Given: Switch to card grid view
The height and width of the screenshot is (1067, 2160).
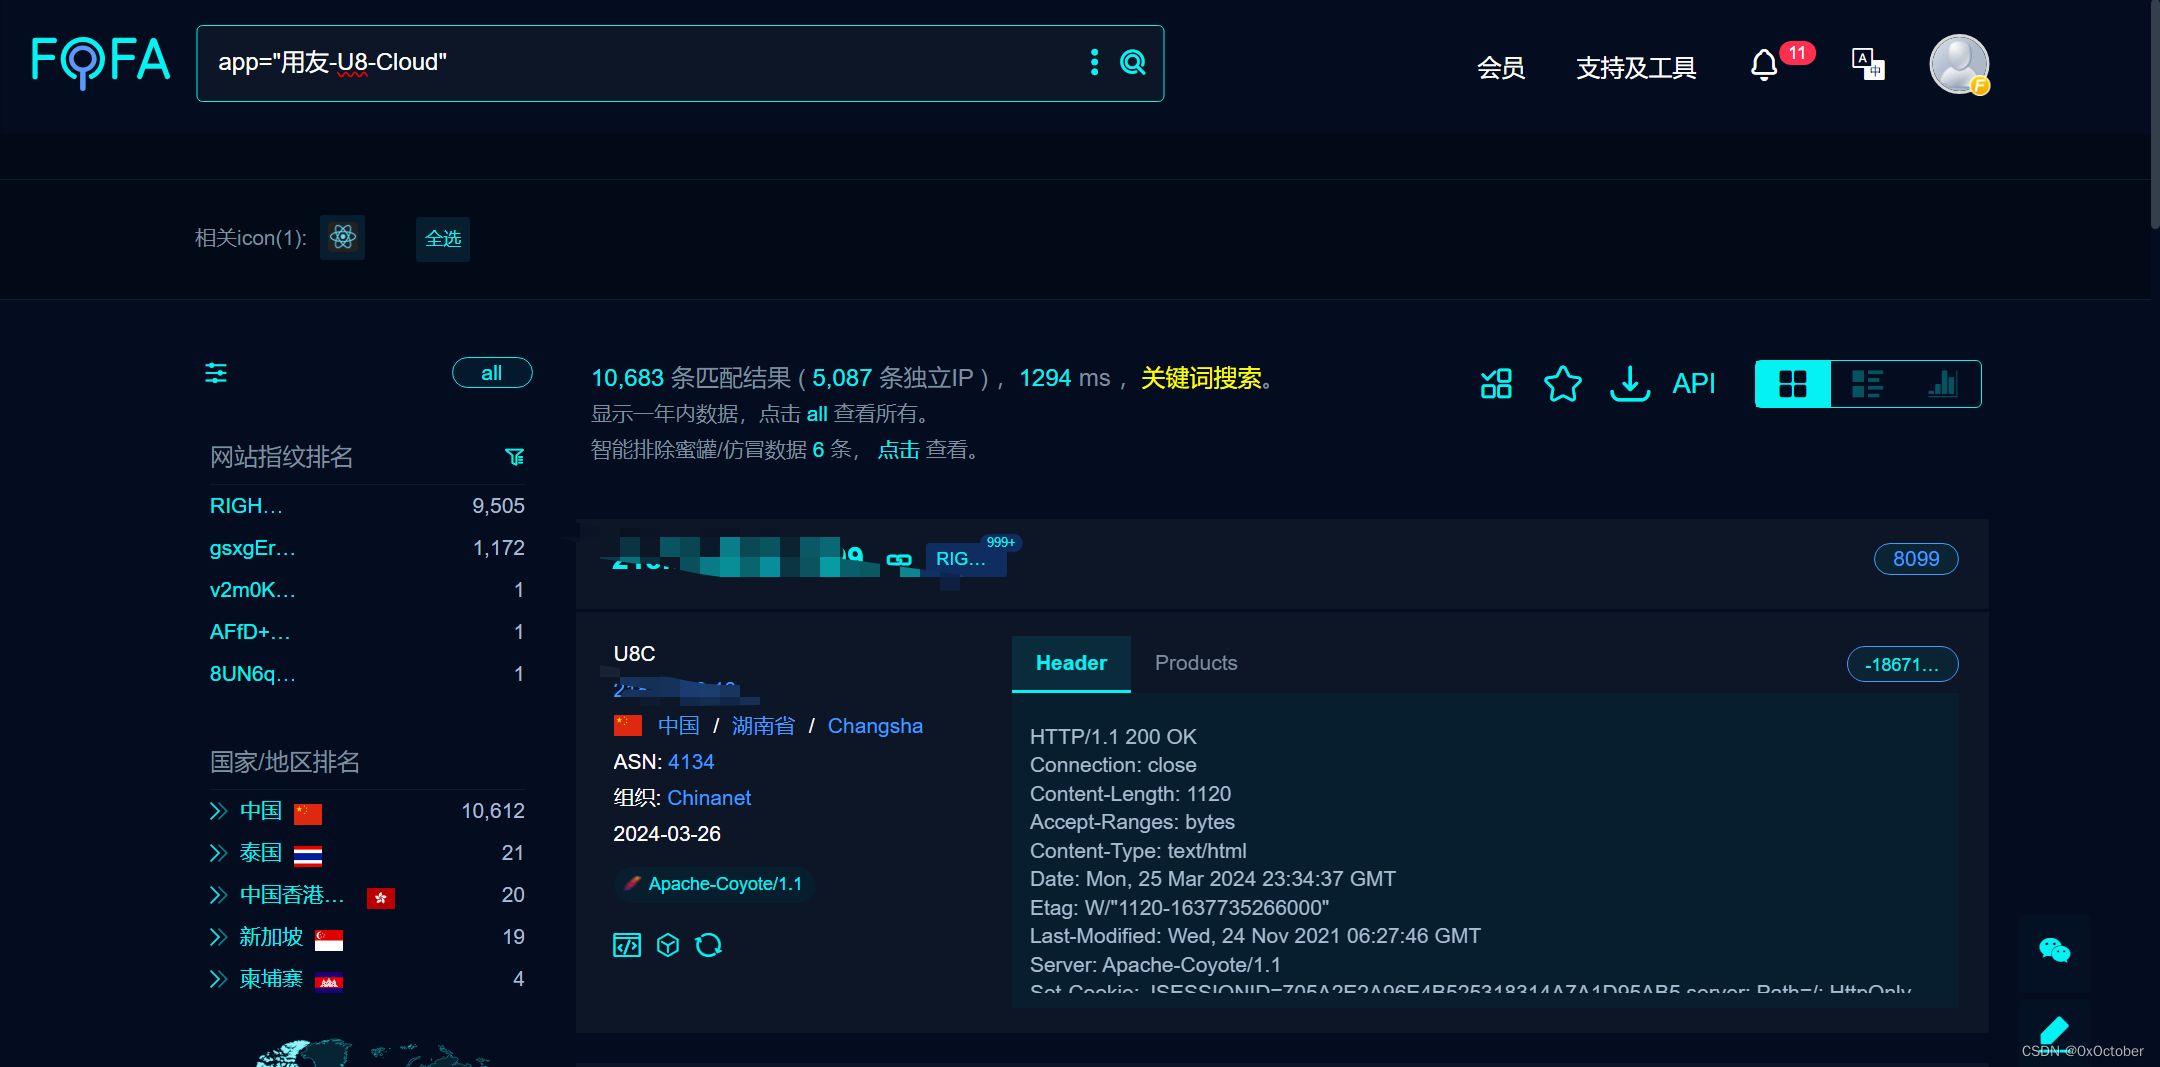Looking at the screenshot, I should 1793,384.
